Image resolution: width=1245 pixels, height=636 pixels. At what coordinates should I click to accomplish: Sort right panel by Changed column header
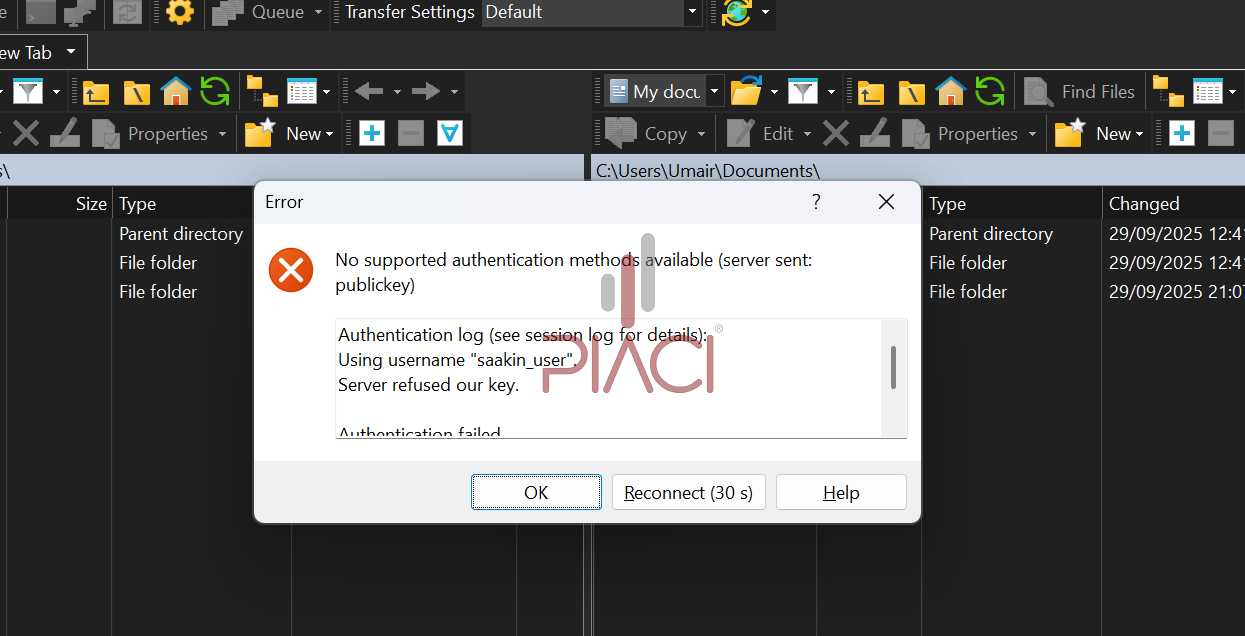click(x=1144, y=204)
